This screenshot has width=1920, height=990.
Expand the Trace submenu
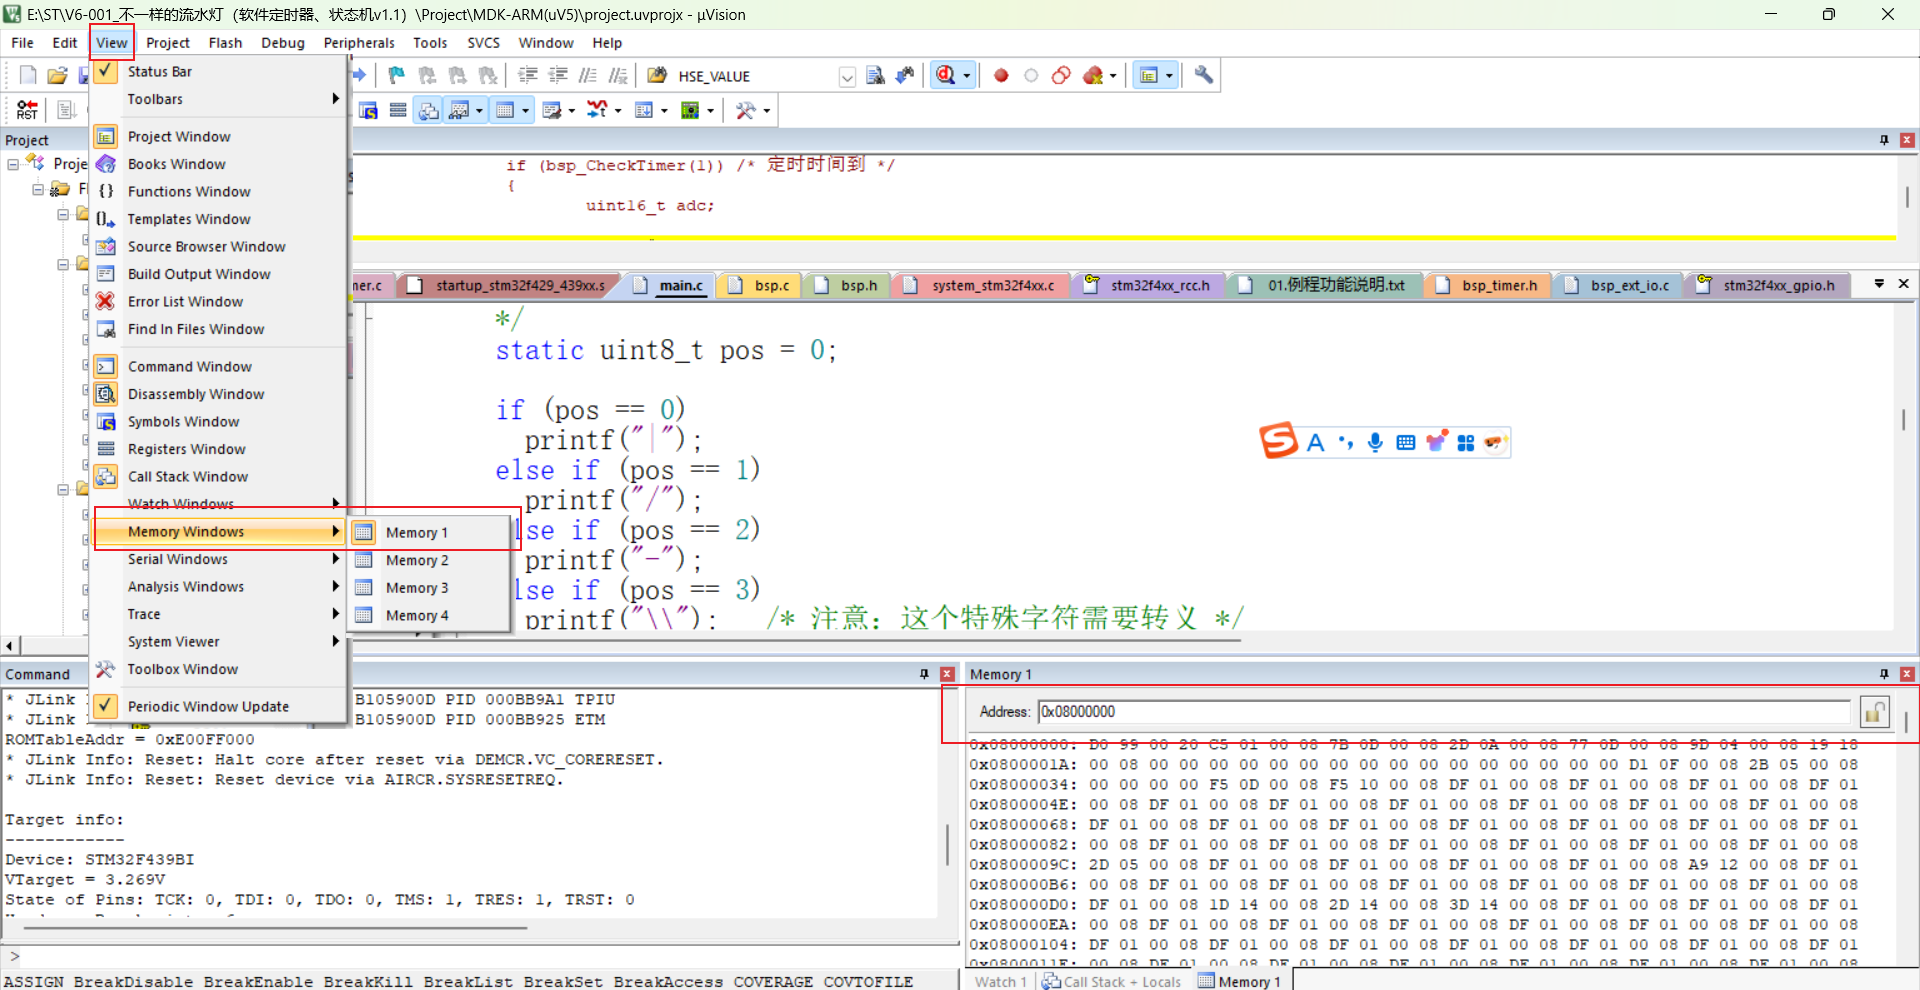(x=218, y=614)
